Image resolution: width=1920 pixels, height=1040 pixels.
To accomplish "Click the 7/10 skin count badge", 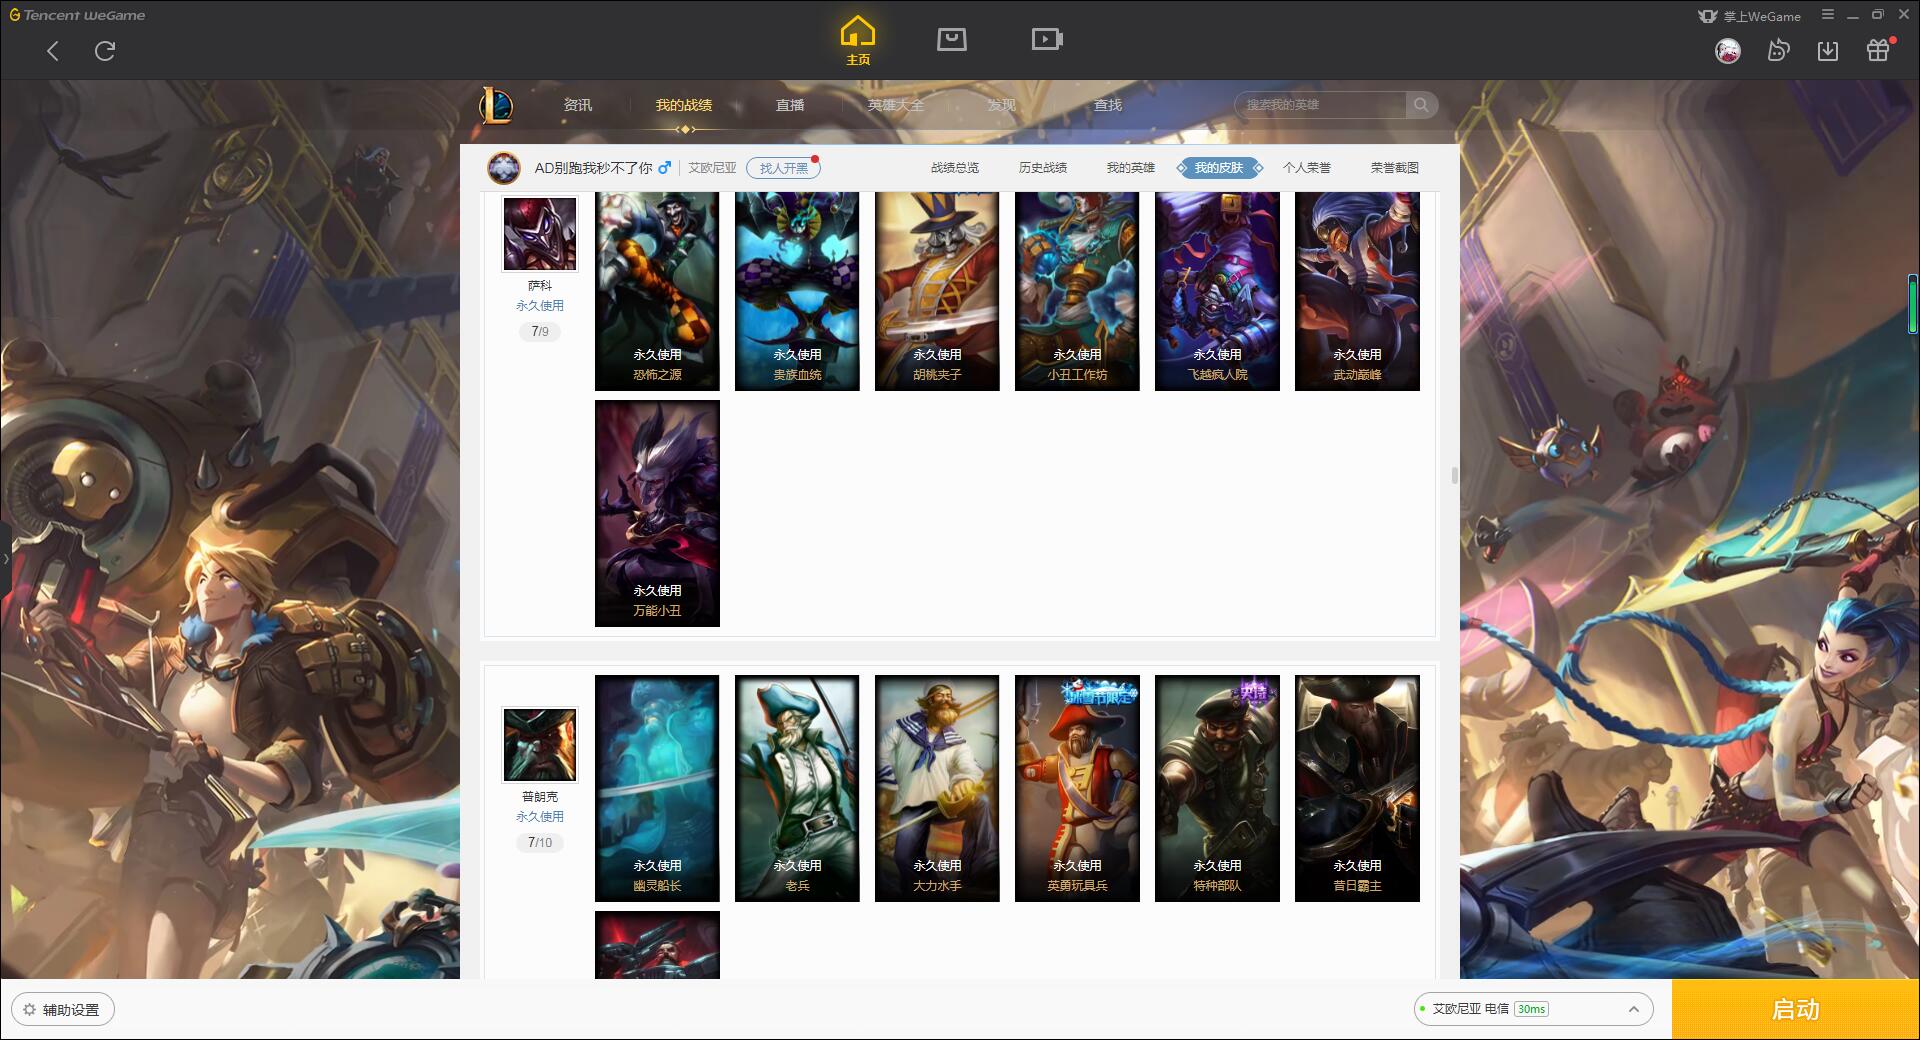I will tap(540, 843).
